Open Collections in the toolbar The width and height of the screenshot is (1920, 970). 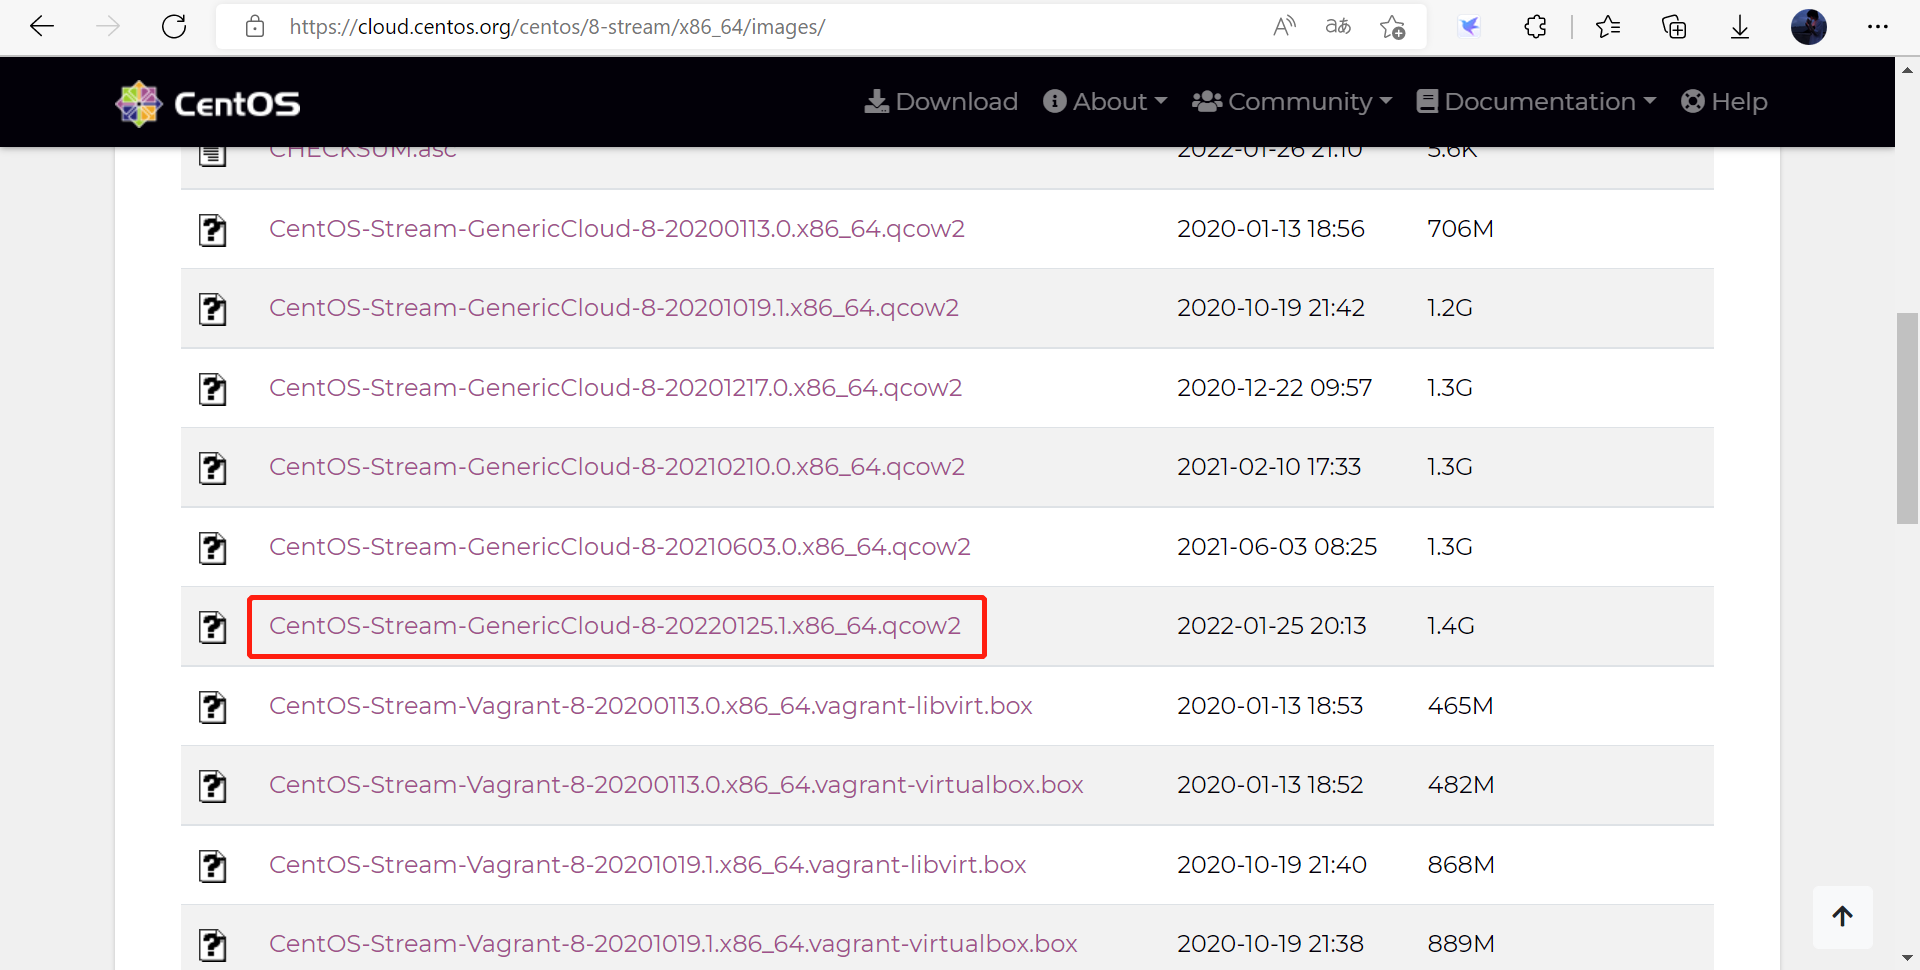1674,27
